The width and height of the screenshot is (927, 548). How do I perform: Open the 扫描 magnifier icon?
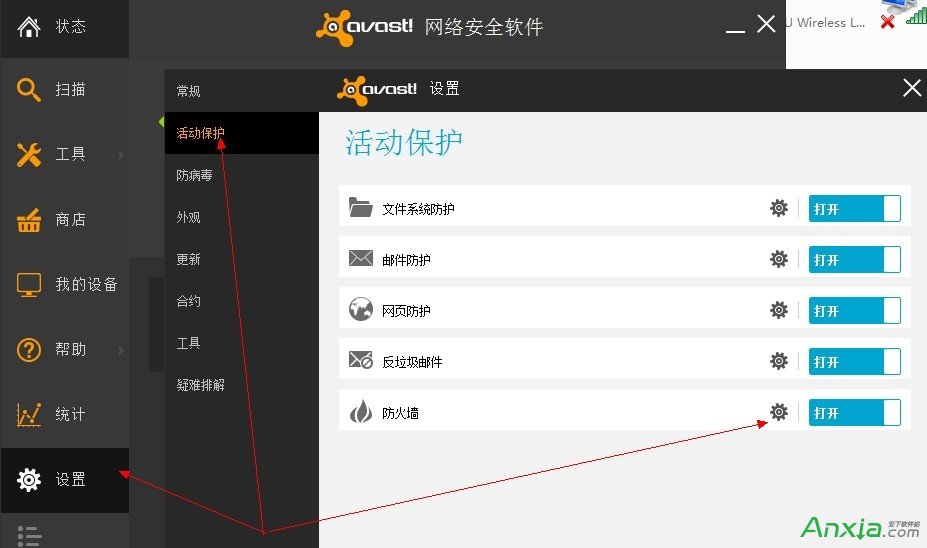point(28,90)
